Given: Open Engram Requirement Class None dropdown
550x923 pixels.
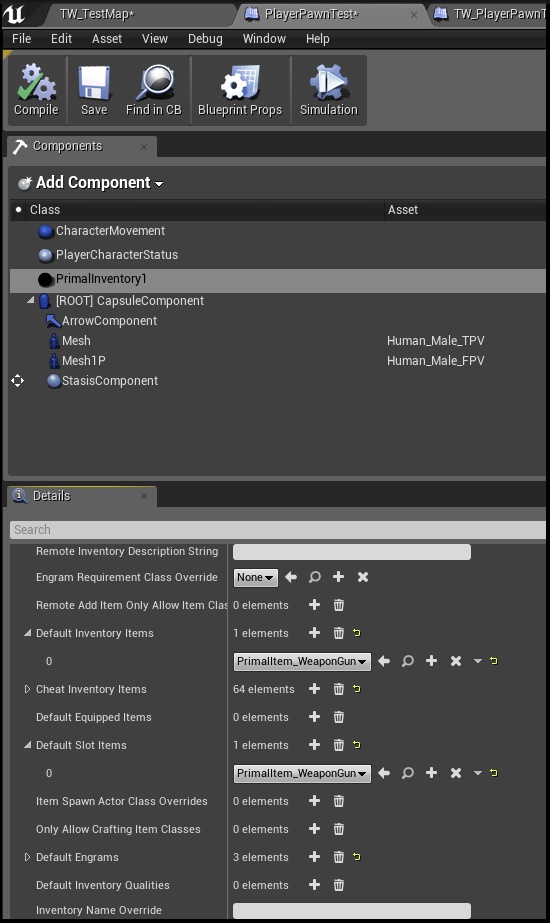Looking at the screenshot, I should tap(256, 577).
